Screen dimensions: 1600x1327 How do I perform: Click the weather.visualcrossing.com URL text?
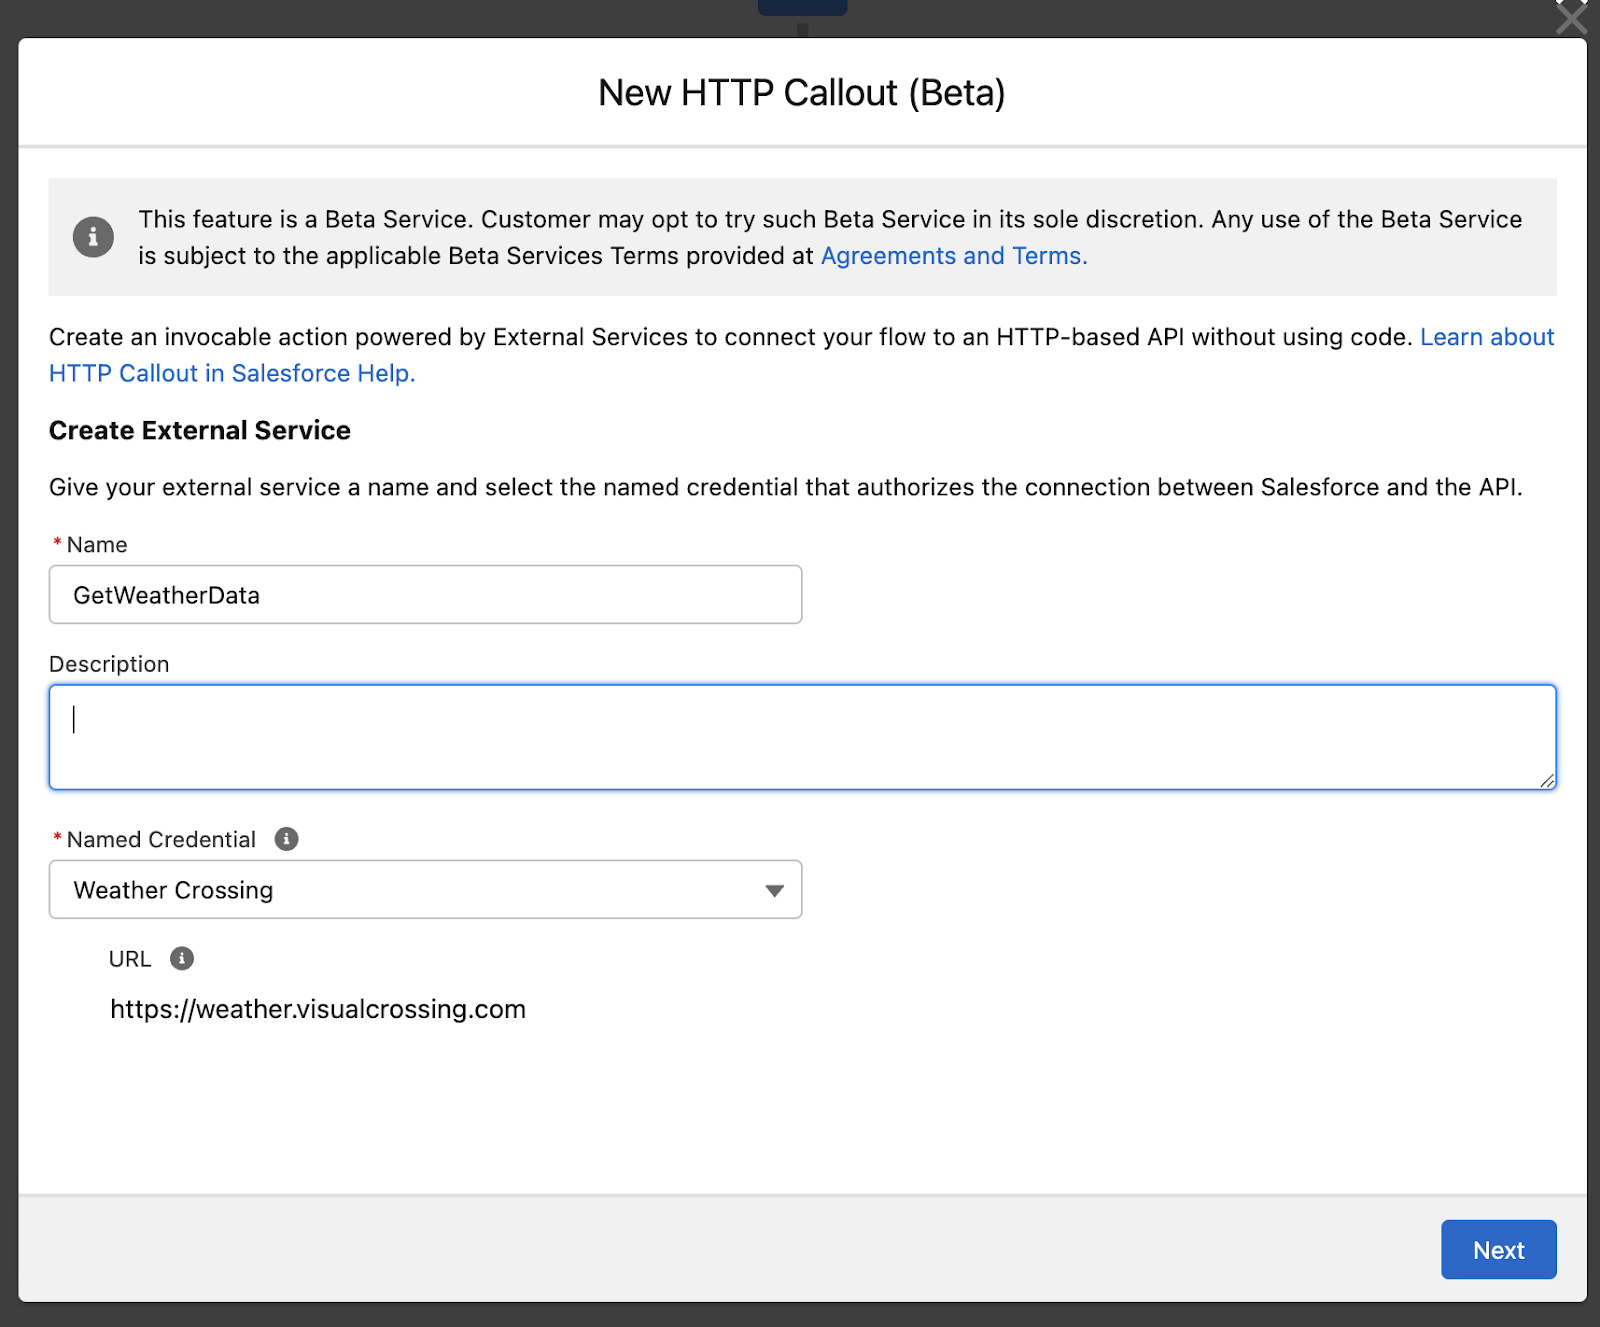point(318,1009)
